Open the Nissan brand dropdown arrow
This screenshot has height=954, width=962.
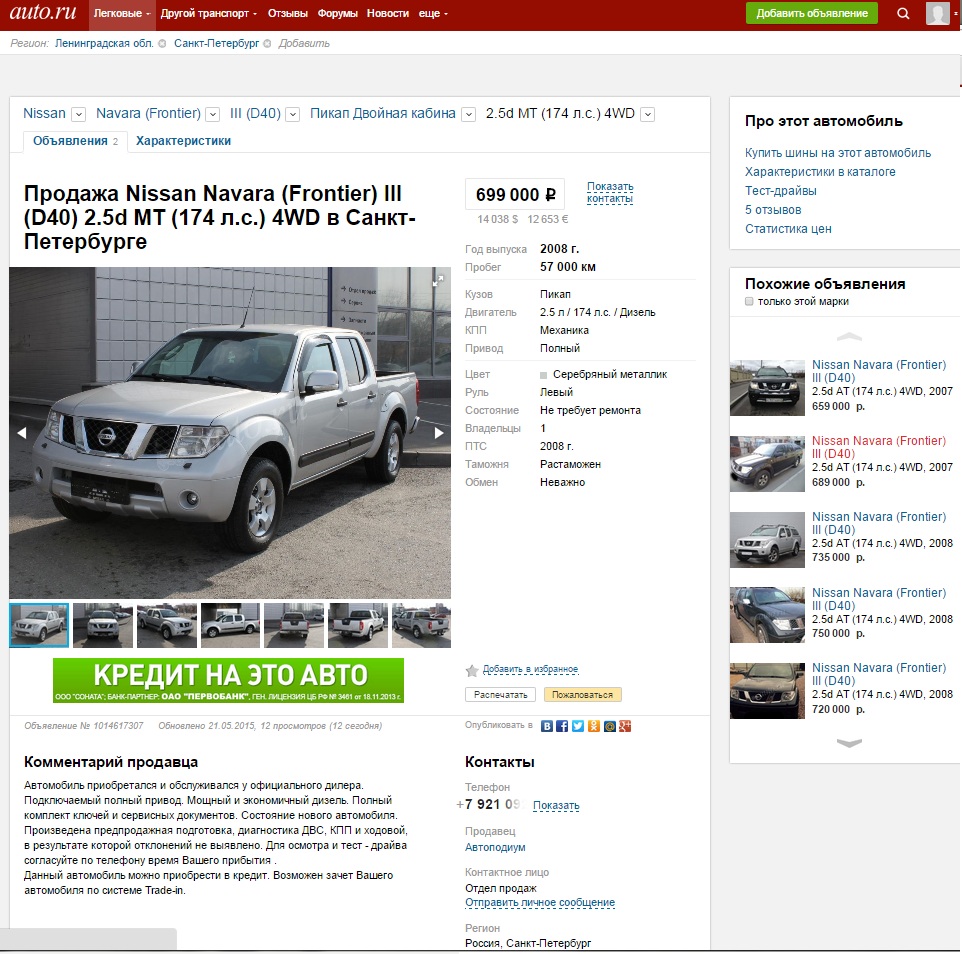pos(79,115)
